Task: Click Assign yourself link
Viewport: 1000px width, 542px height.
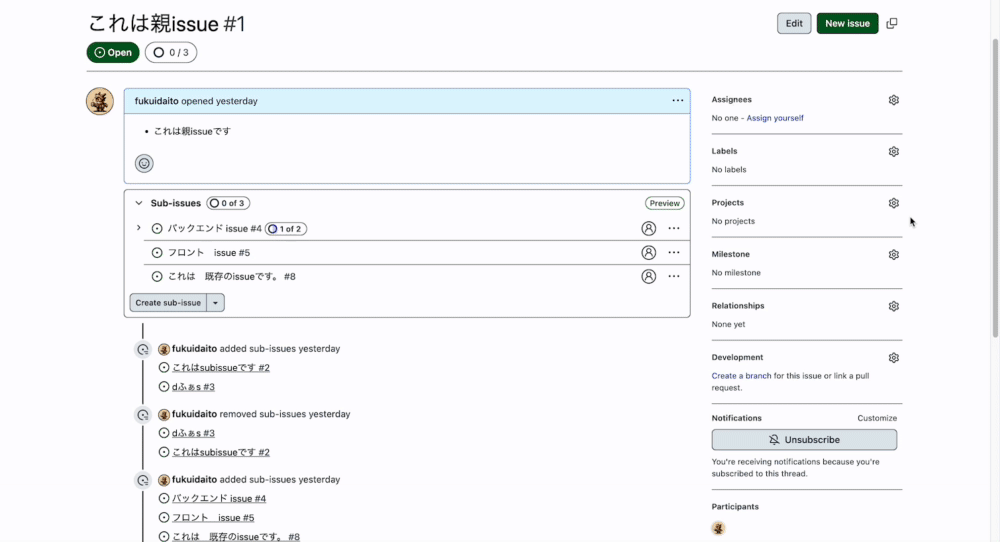Action: pyautogui.click(x=775, y=118)
